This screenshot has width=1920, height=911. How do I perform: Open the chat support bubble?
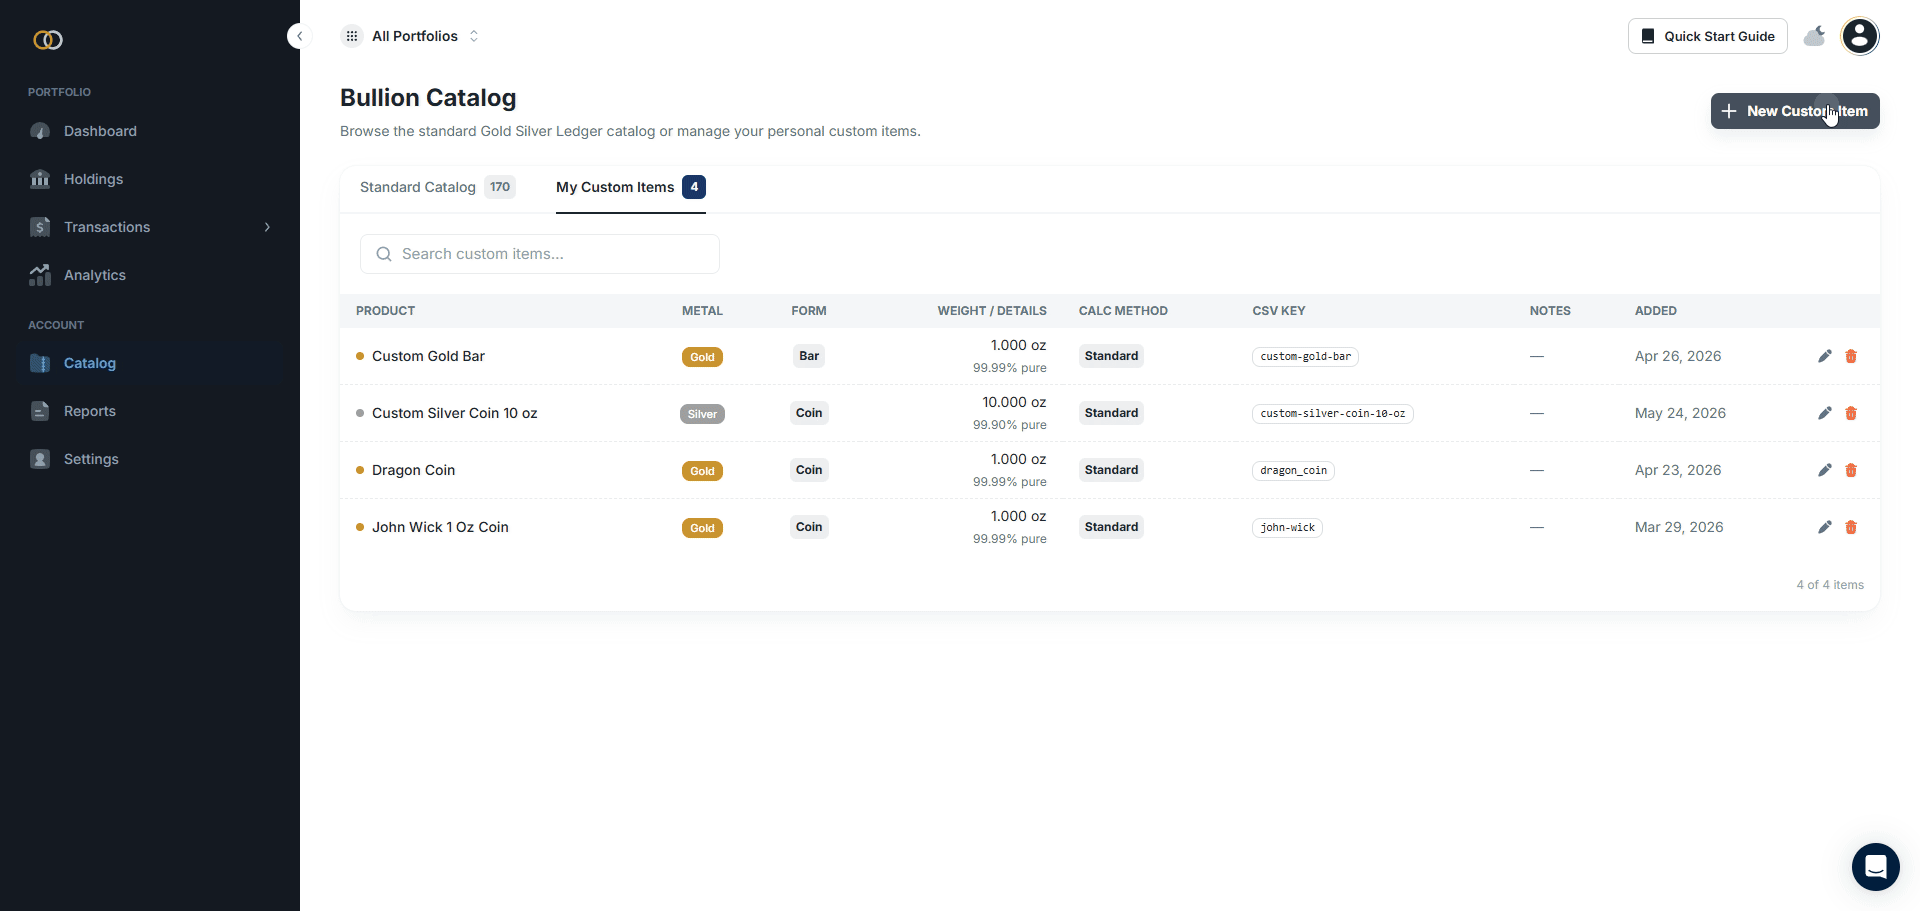tap(1876, 867)
